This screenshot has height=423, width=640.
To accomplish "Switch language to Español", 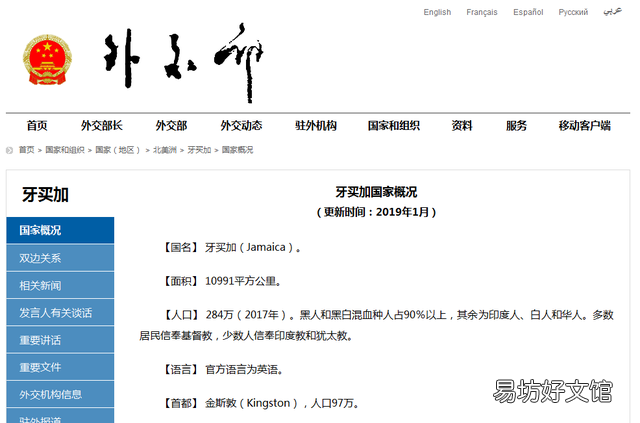I will pyautogui.click(x=528, y=12).
